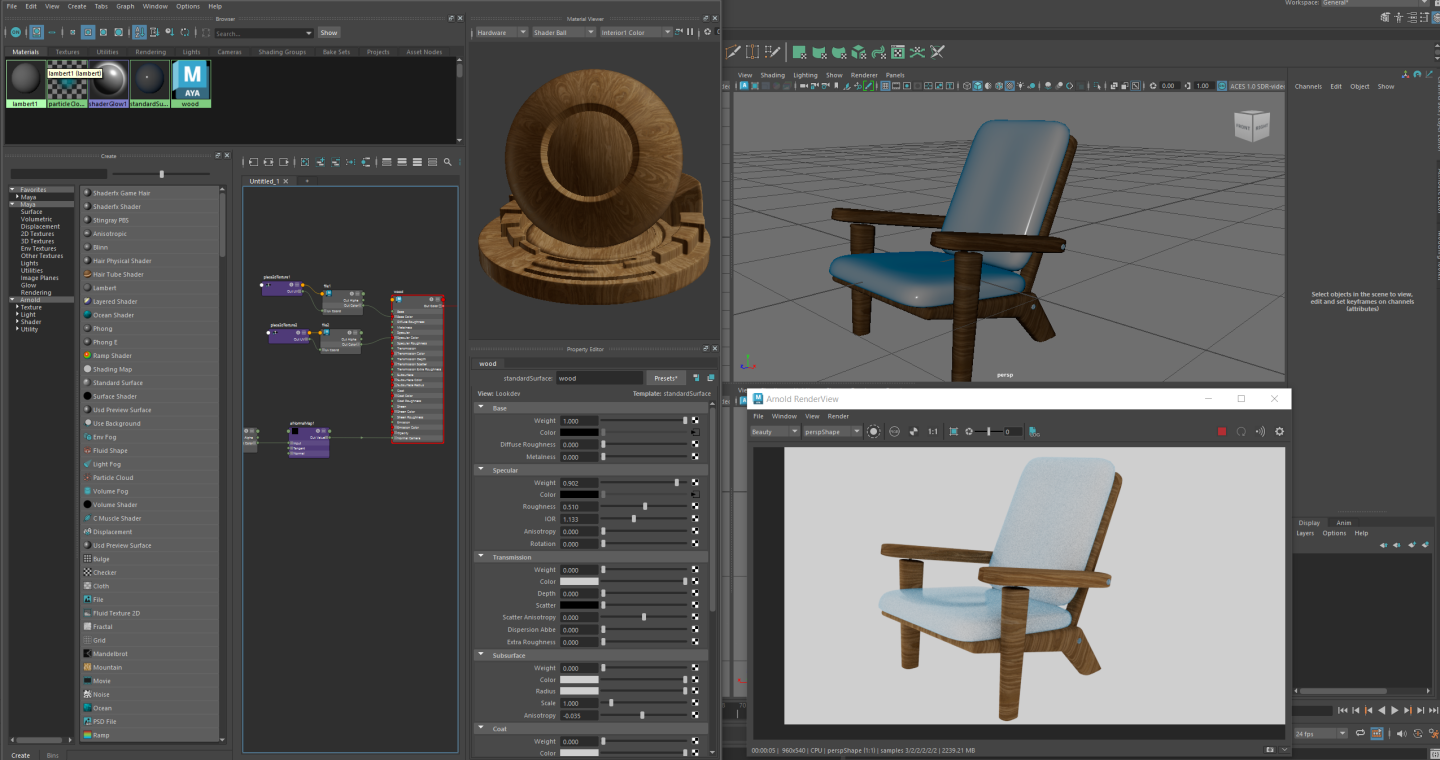Click the Presets* button in Property Editor
1440x760 pixels.
(x=665, y=378)
